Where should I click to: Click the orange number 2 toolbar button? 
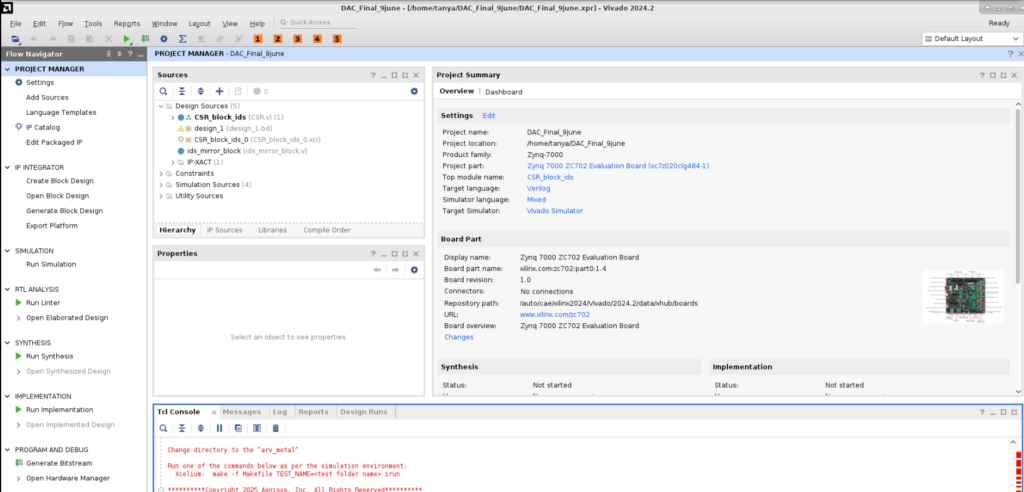(x=278, y=39)
